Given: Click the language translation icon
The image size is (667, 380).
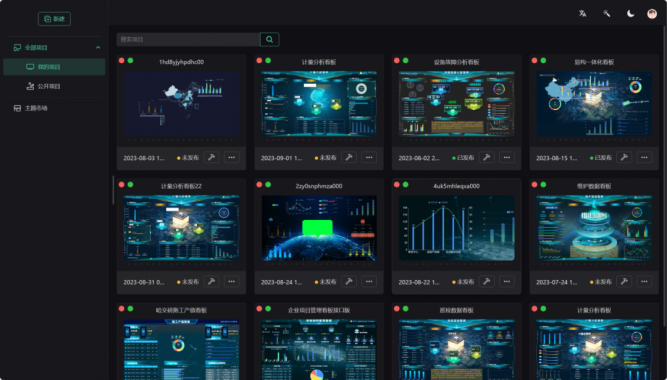Looking at the screenshot, I should [x=582, y=14].
